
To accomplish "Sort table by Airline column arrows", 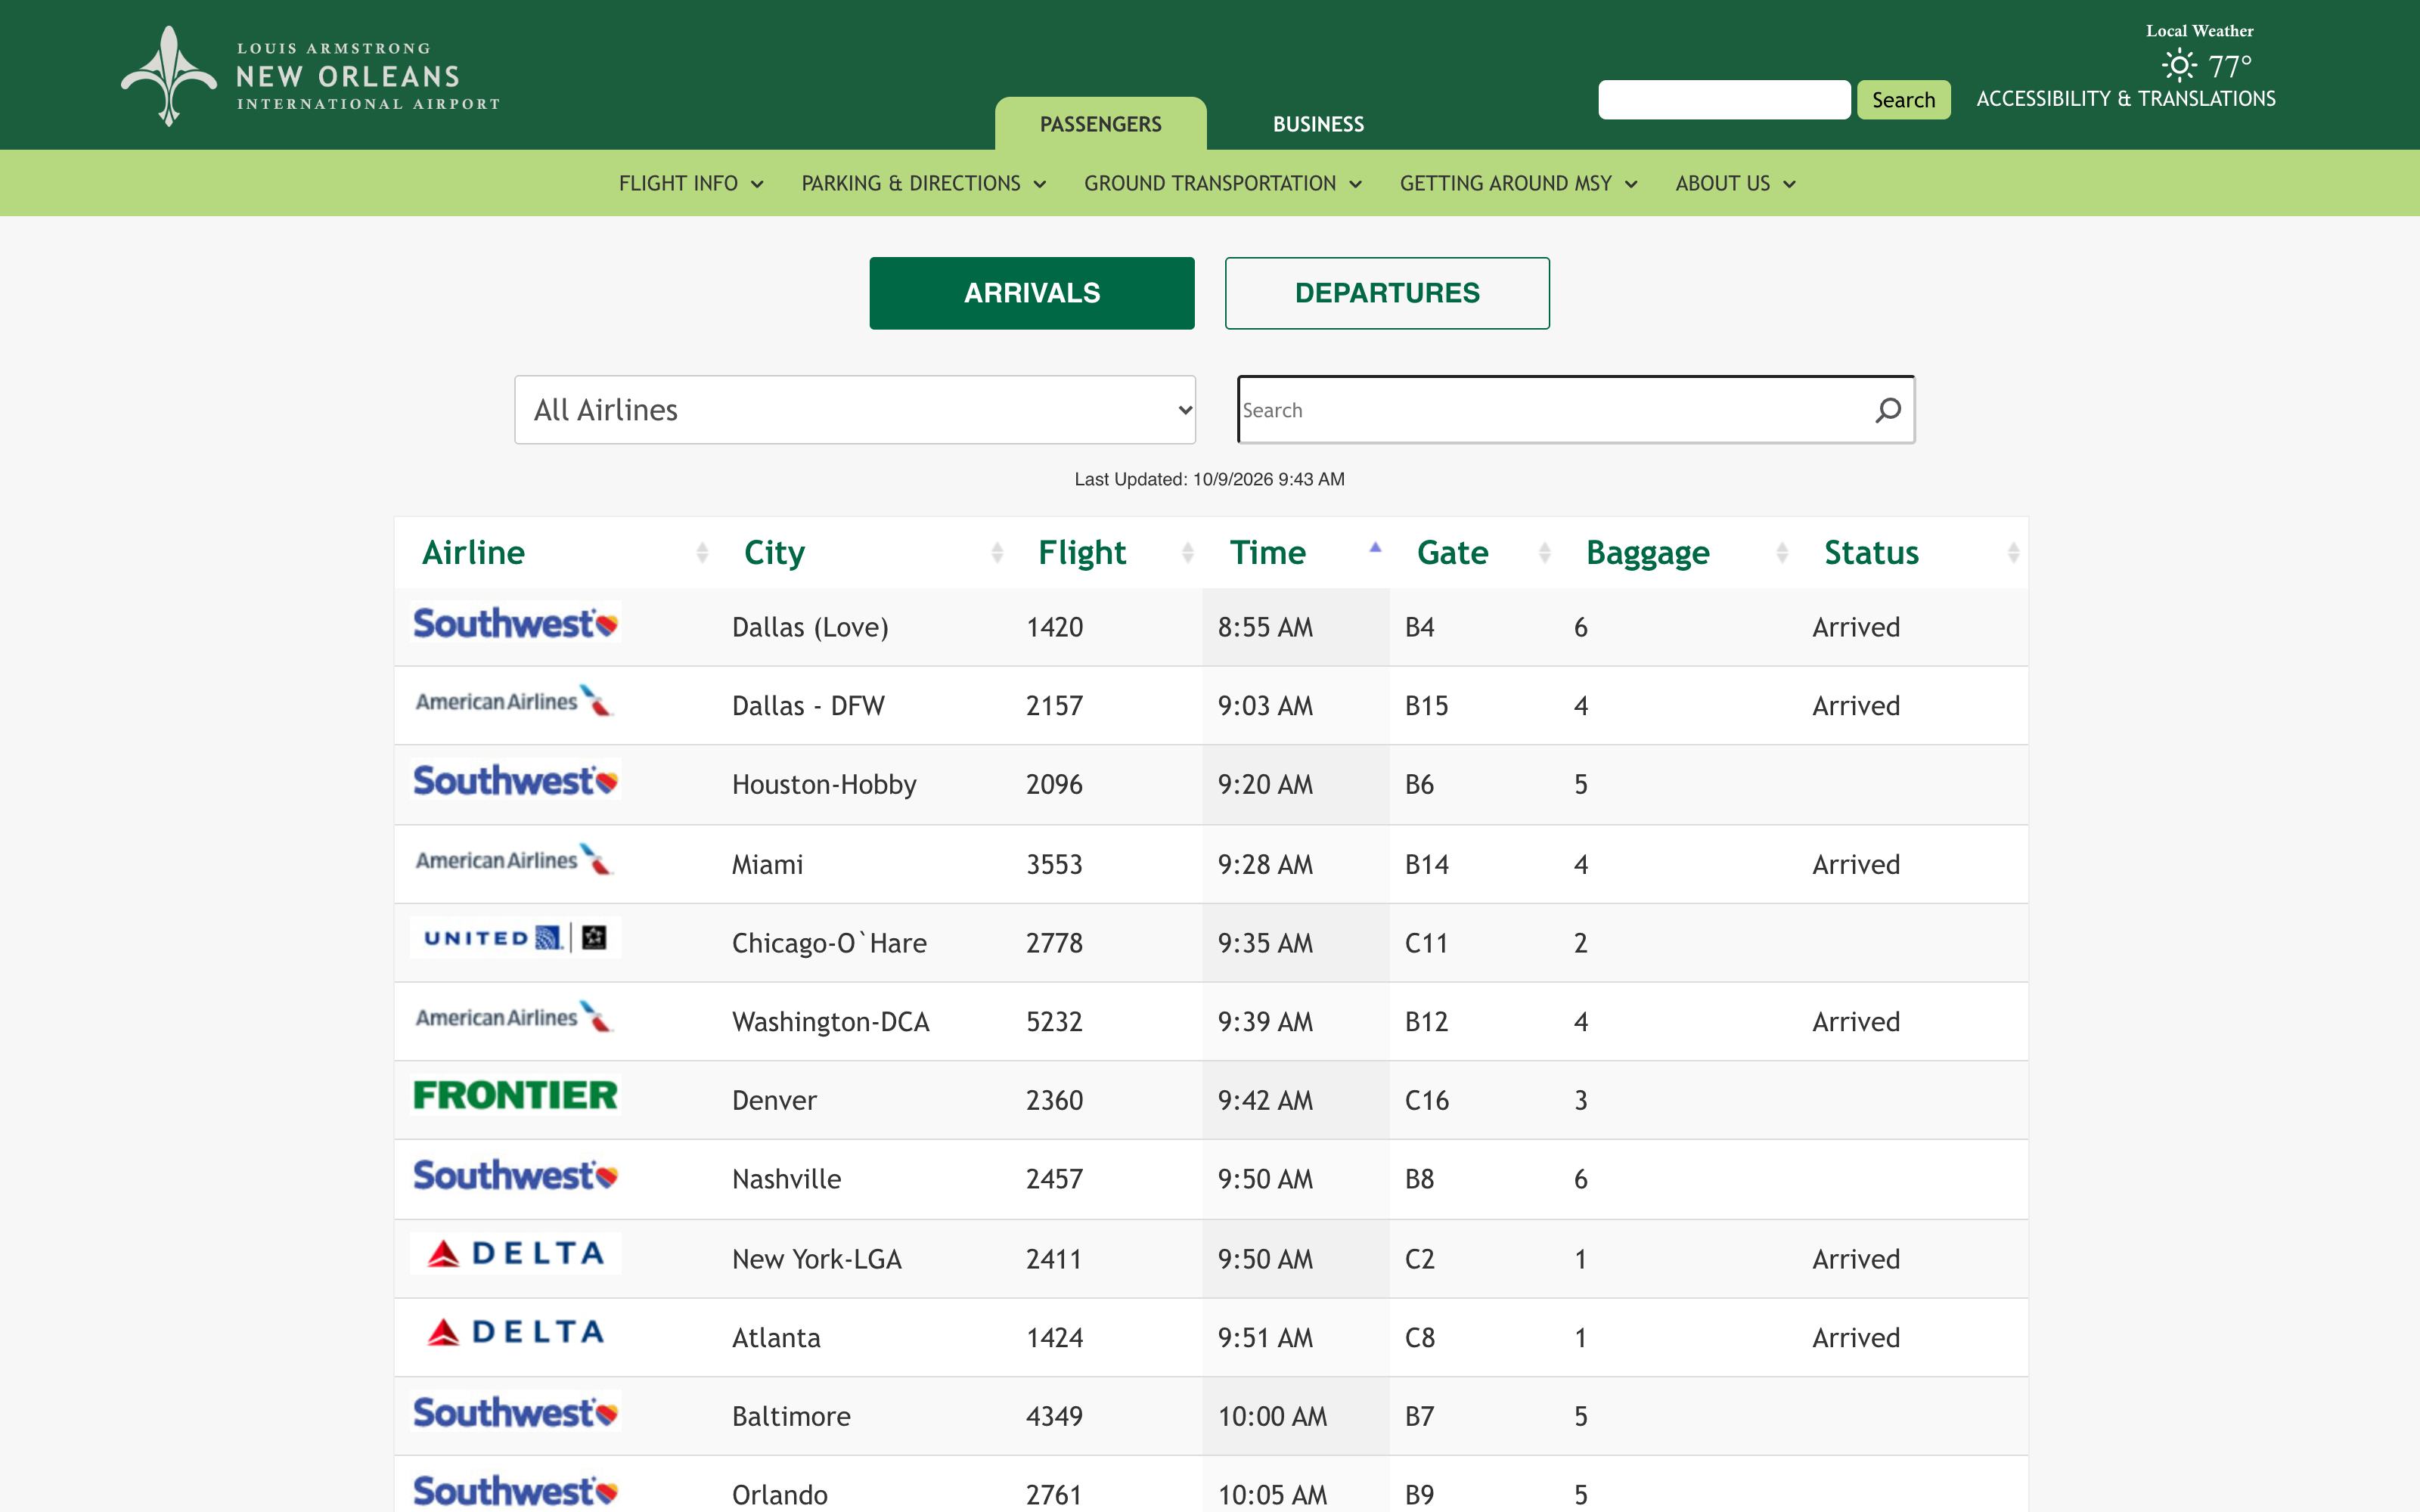I will pyautogui.click(x=702, y=552).
